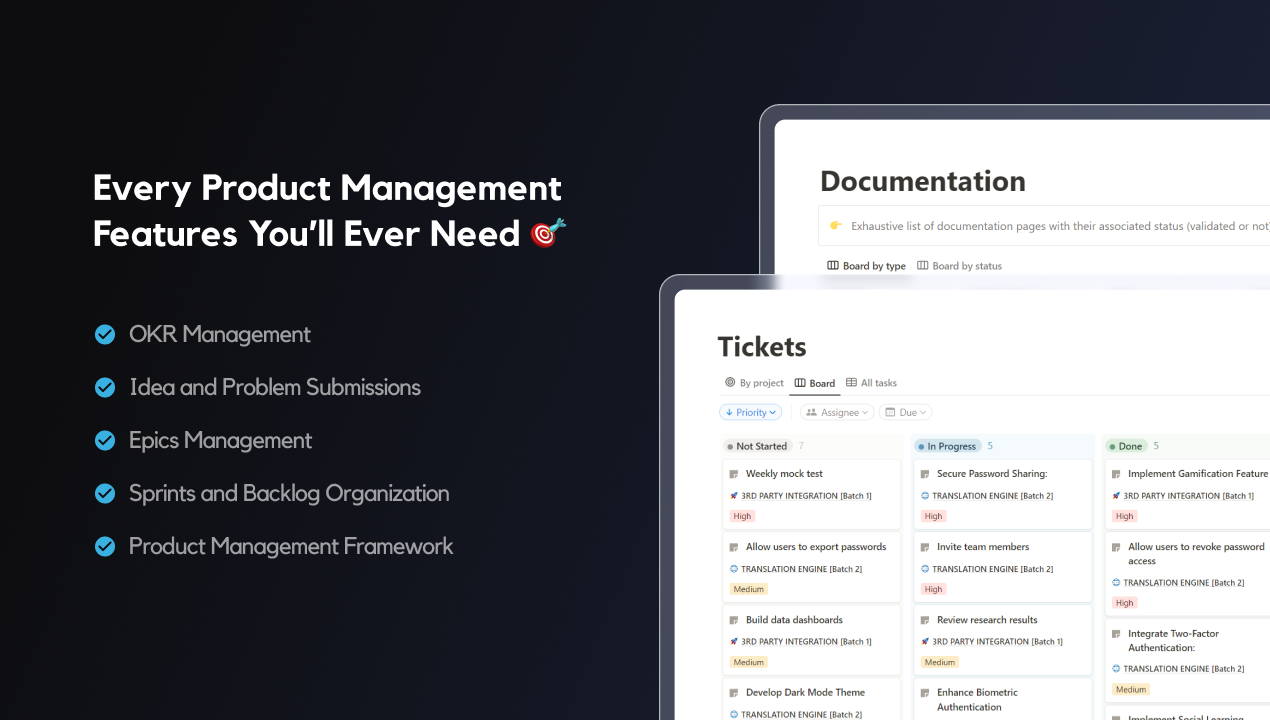Click checkmark next to Sprints and Backlog Organization
The height and width of the screenshot is (720, 1270).
click(105, 493)
